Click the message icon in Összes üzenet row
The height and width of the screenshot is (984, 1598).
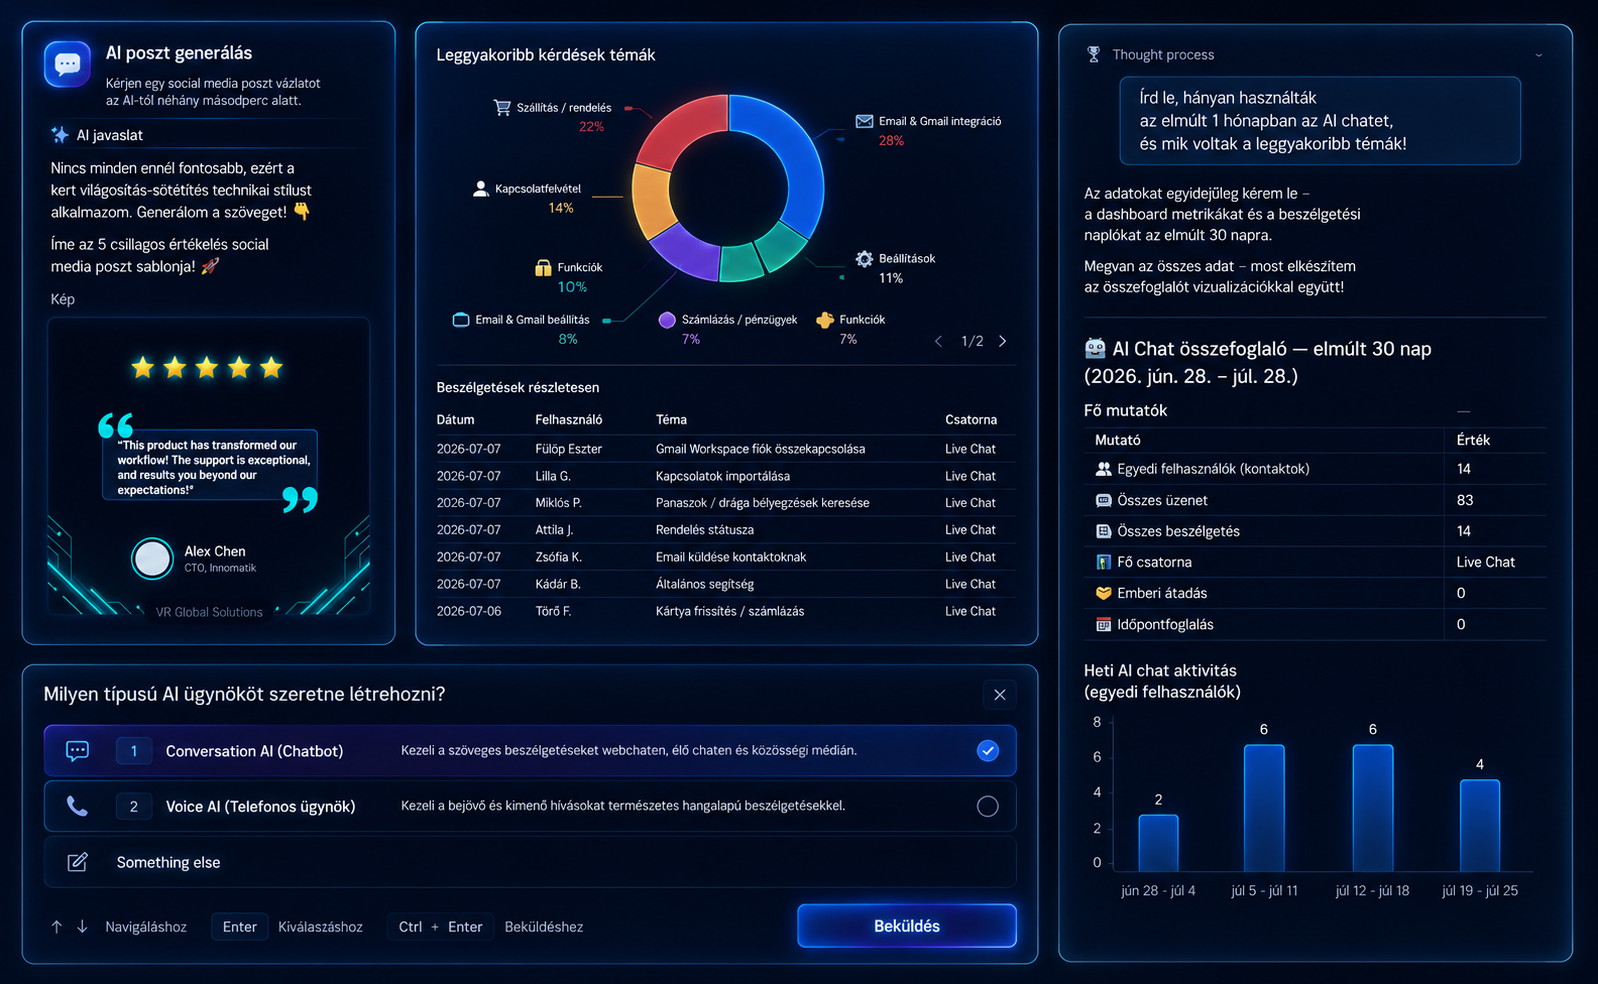pyautogui.click(x=1104, y=500)
